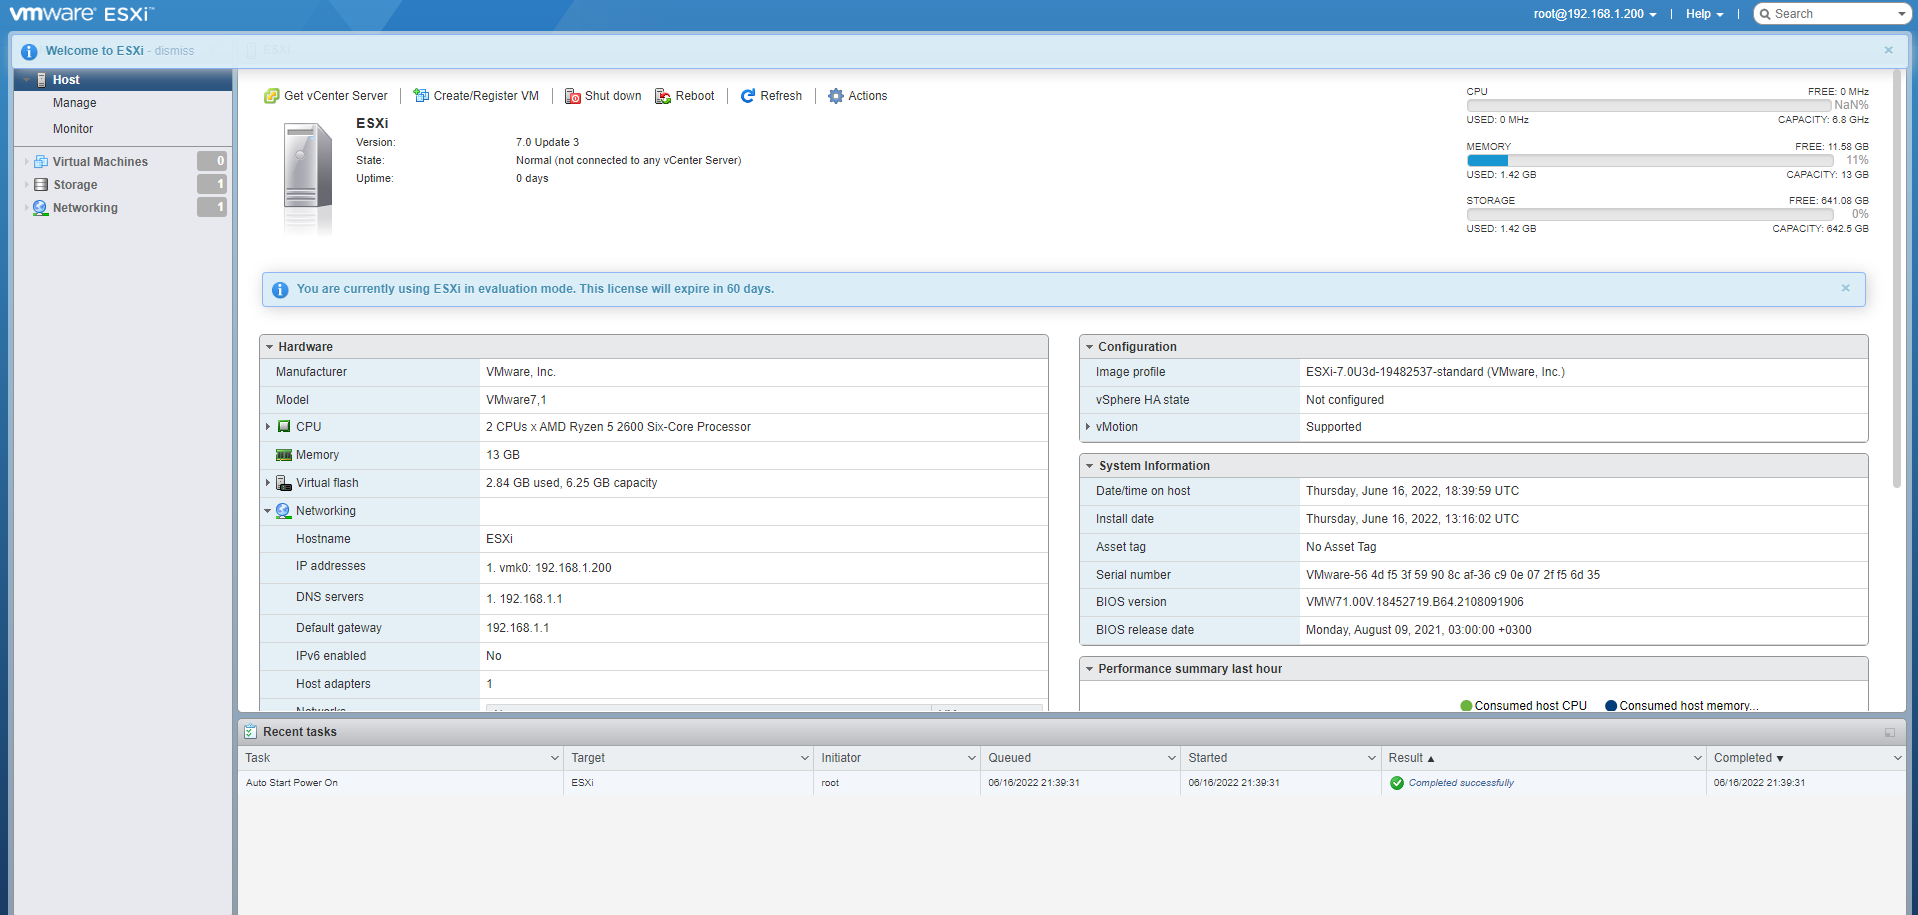Screen dimensions: 1918x915
Task: Open the Initiator column dropdown arrow
Action: [x=971, y=758]
